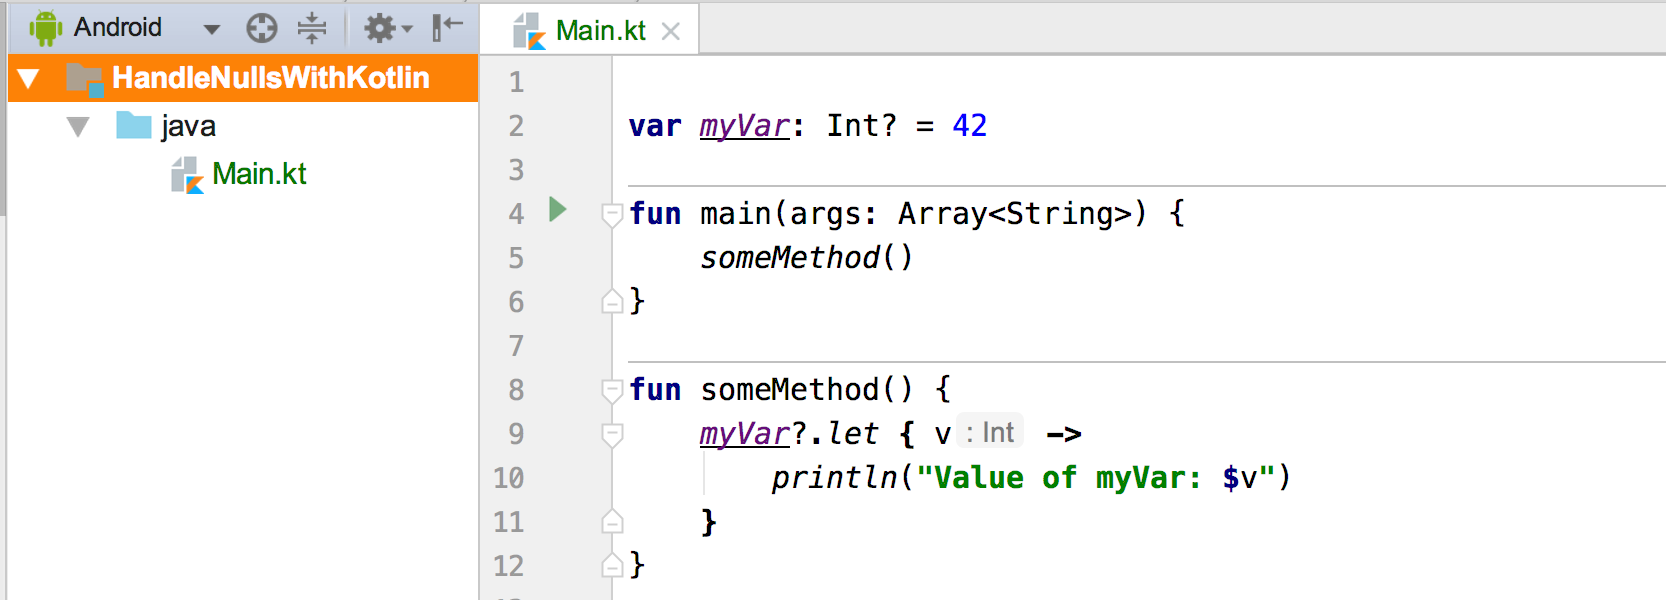
Task: Click the Array<String> type on line 4
Action: click(1014, 214)
